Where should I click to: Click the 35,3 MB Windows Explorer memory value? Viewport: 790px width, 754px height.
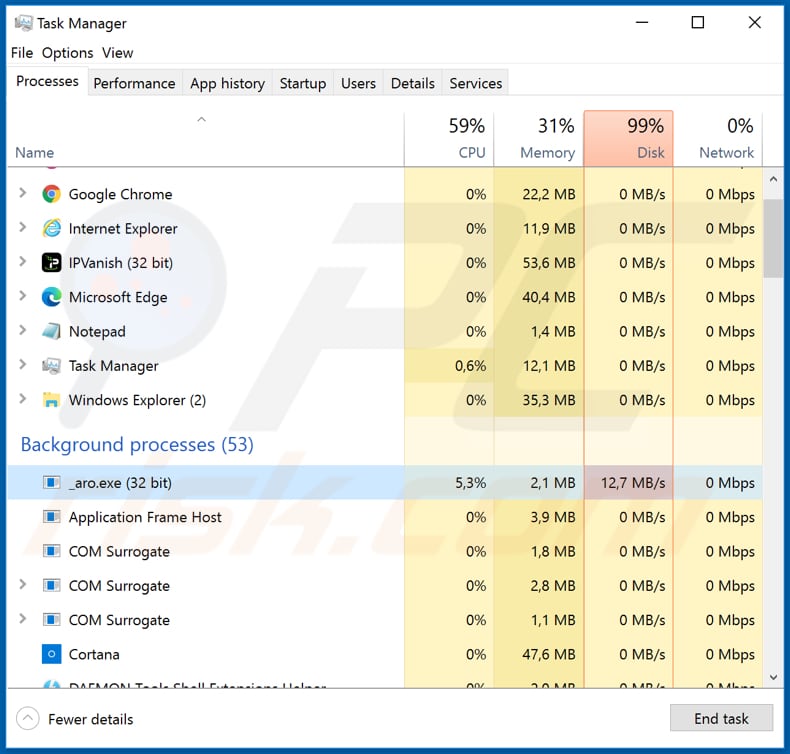[549, 400]
